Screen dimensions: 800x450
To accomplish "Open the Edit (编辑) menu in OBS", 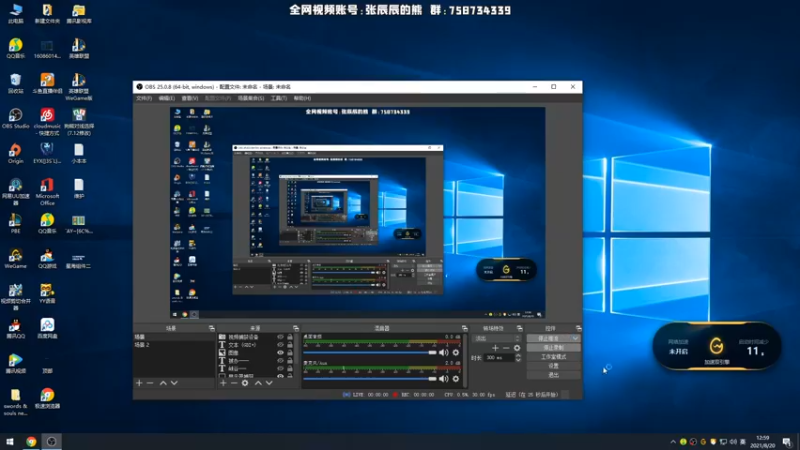I will [166, 98].
